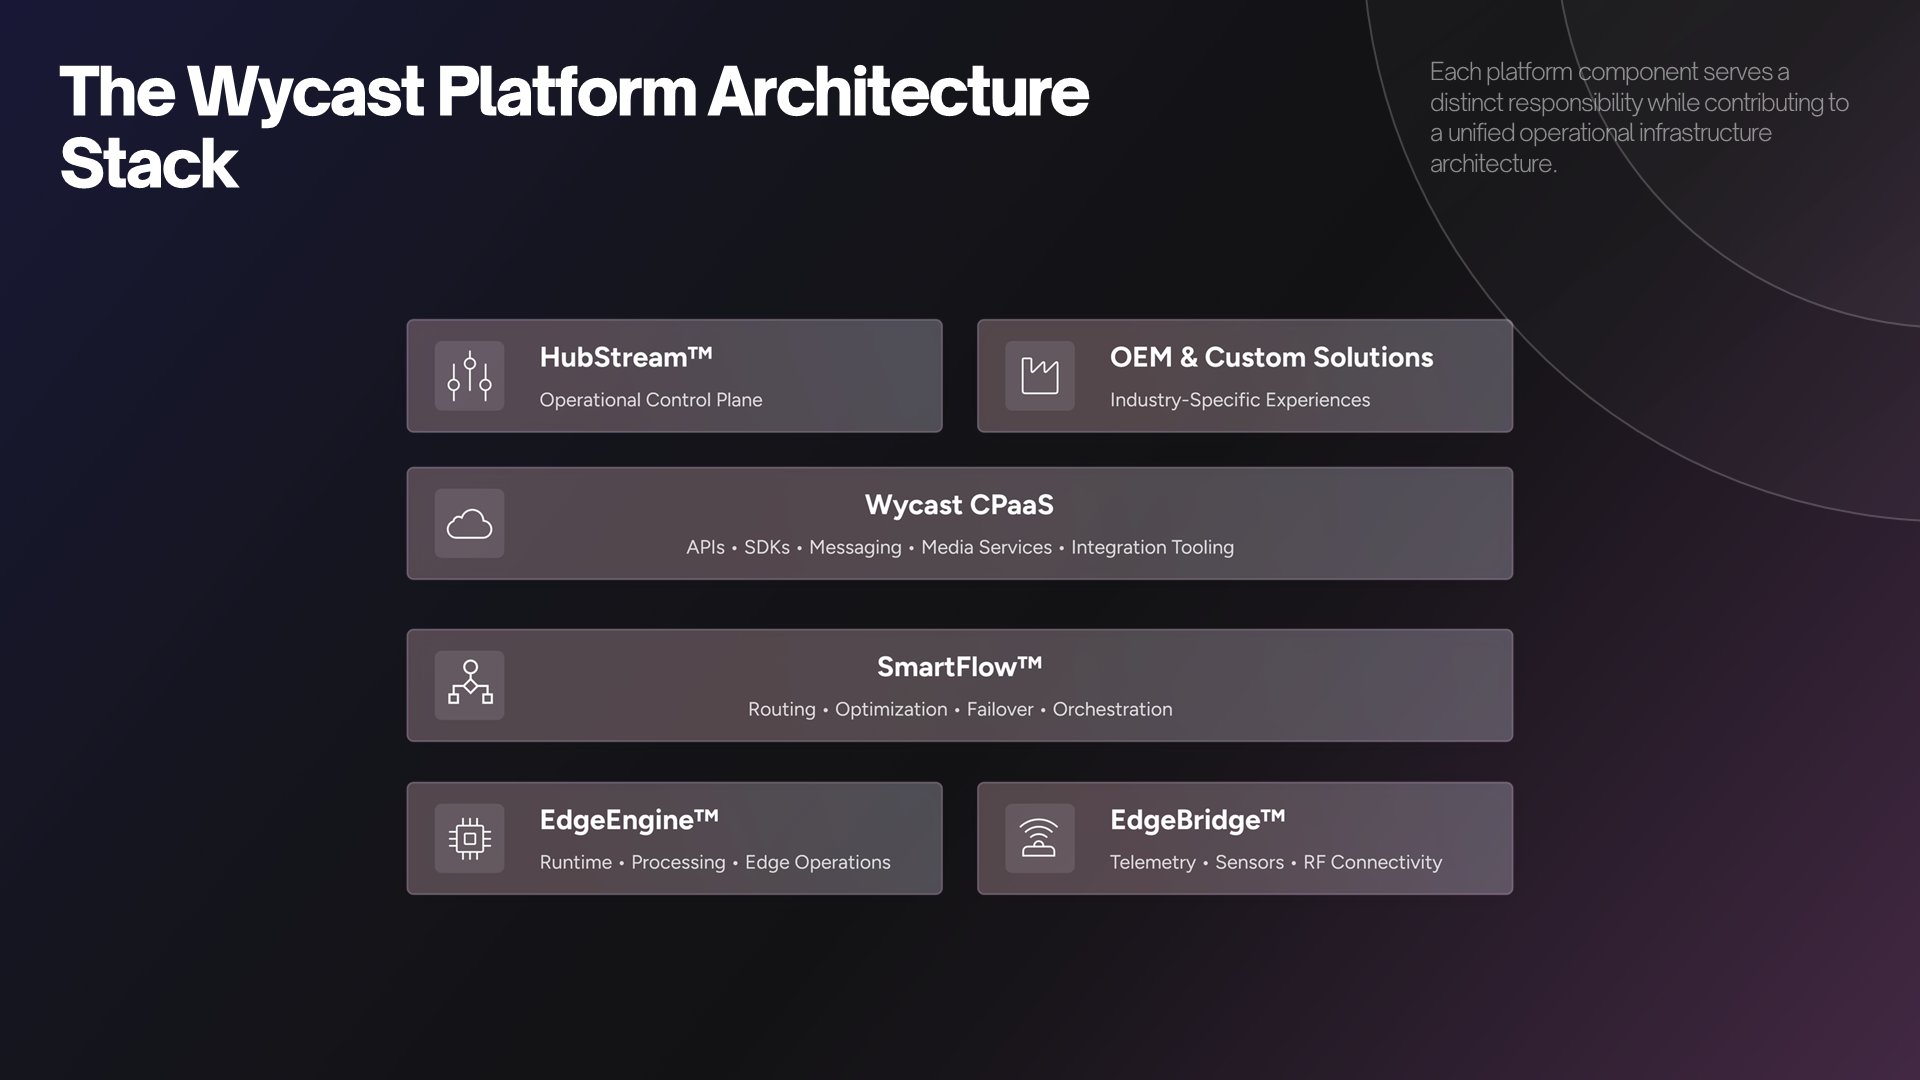Select the HubStream™ card title
This screenshot has height=1080, width=1920.
click(x=626, y=357)
